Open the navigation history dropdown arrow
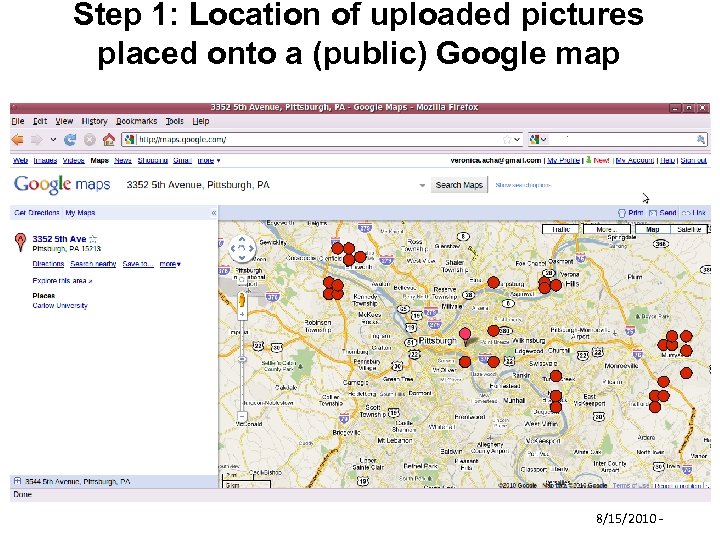 53,140
